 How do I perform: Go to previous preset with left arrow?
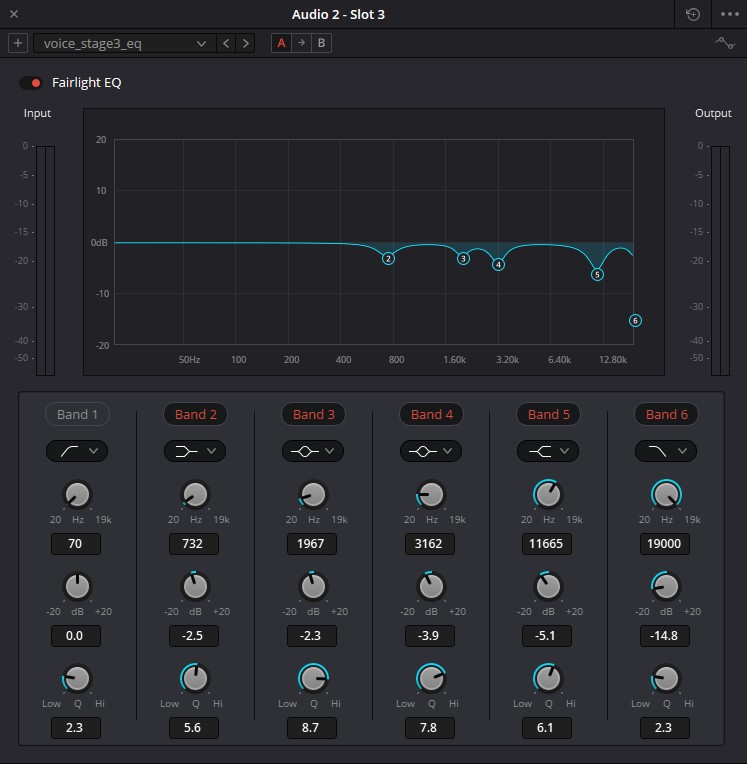(226, 43)
